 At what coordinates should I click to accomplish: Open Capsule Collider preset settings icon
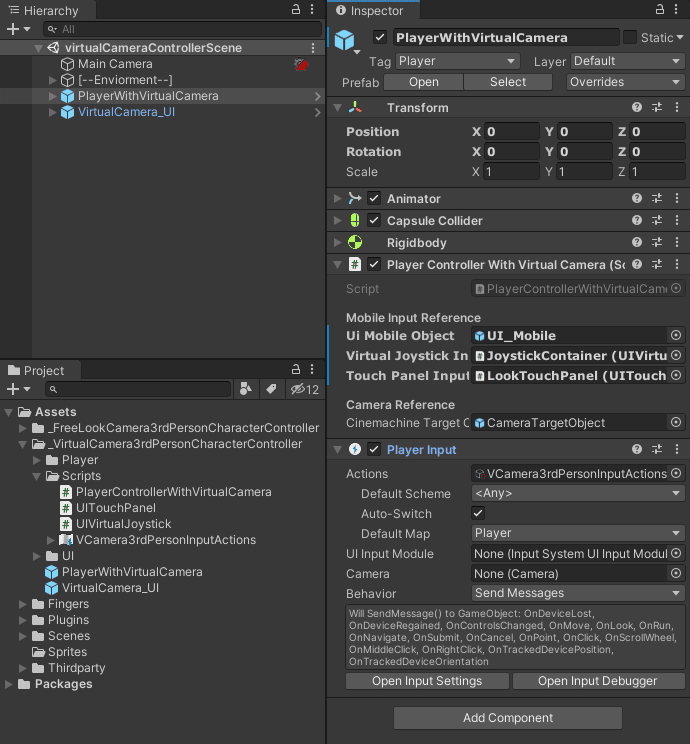tap(657, 220)
